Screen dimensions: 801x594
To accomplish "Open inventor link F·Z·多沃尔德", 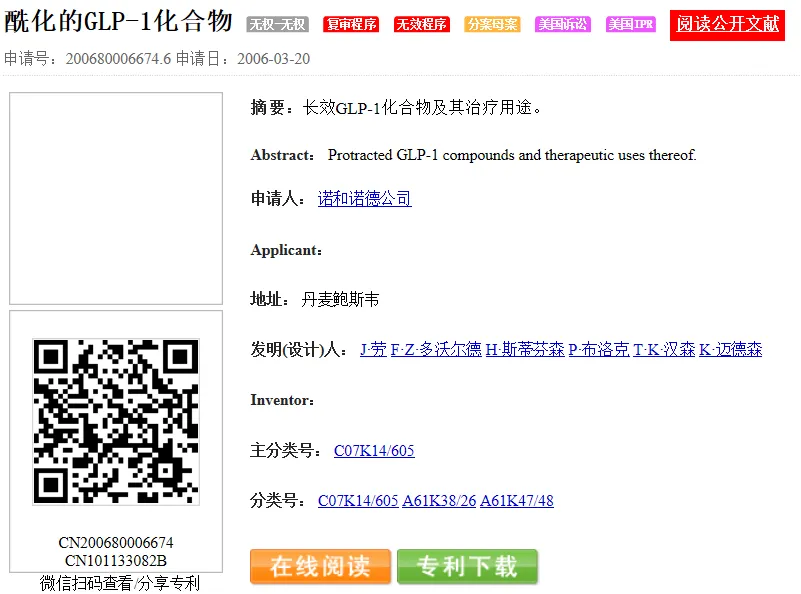I will point(436,350).
